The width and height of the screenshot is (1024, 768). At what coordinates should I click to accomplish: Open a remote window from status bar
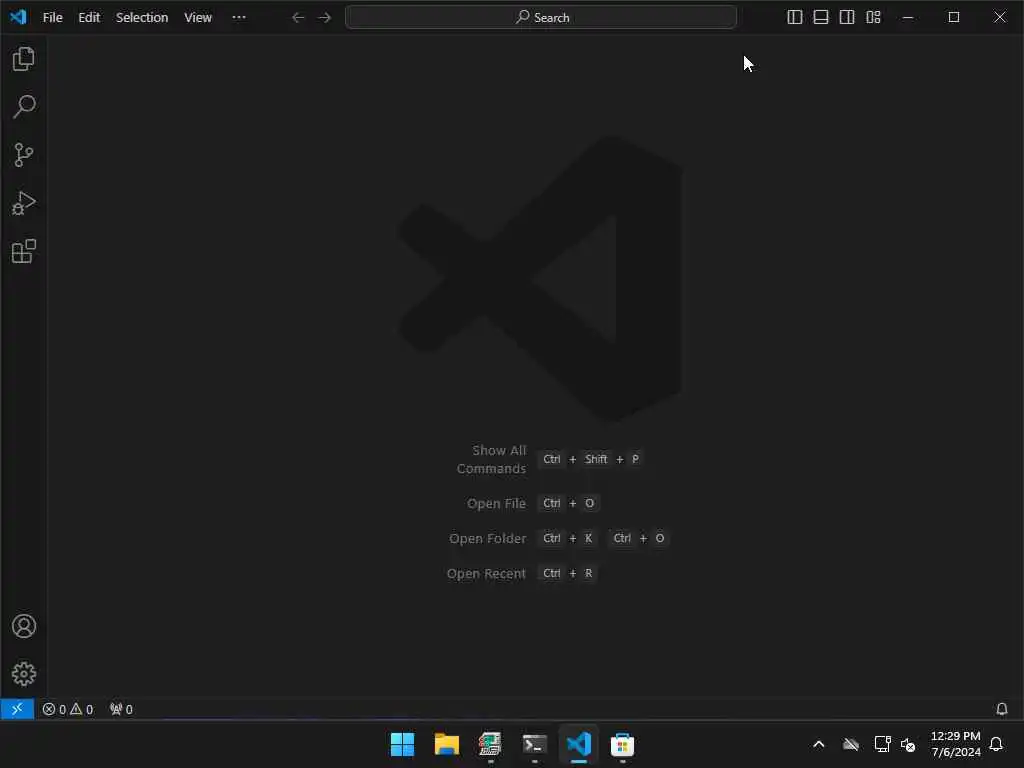[x=17, y=709]
